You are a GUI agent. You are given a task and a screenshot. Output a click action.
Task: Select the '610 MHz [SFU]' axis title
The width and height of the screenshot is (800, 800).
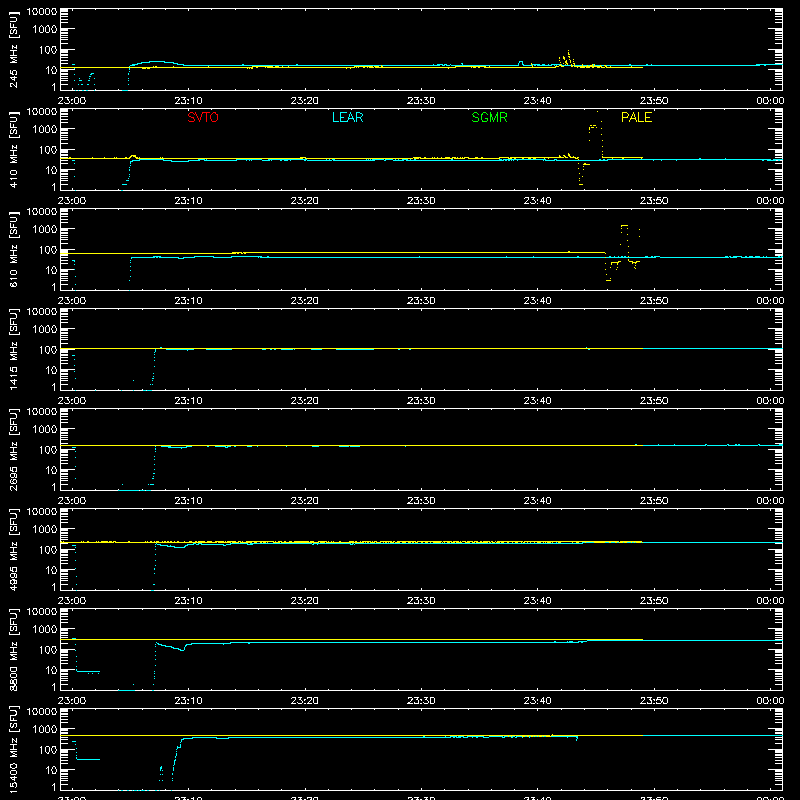click(13, 249)
